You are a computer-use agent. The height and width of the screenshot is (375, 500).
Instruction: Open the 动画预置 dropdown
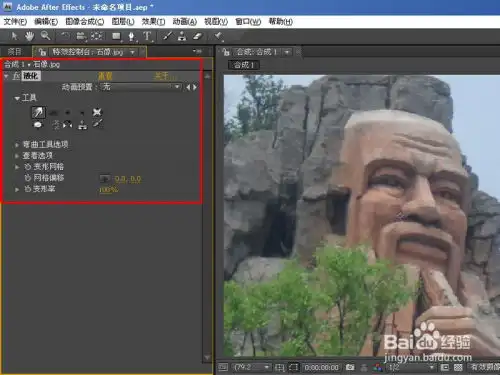click(141, 87)
